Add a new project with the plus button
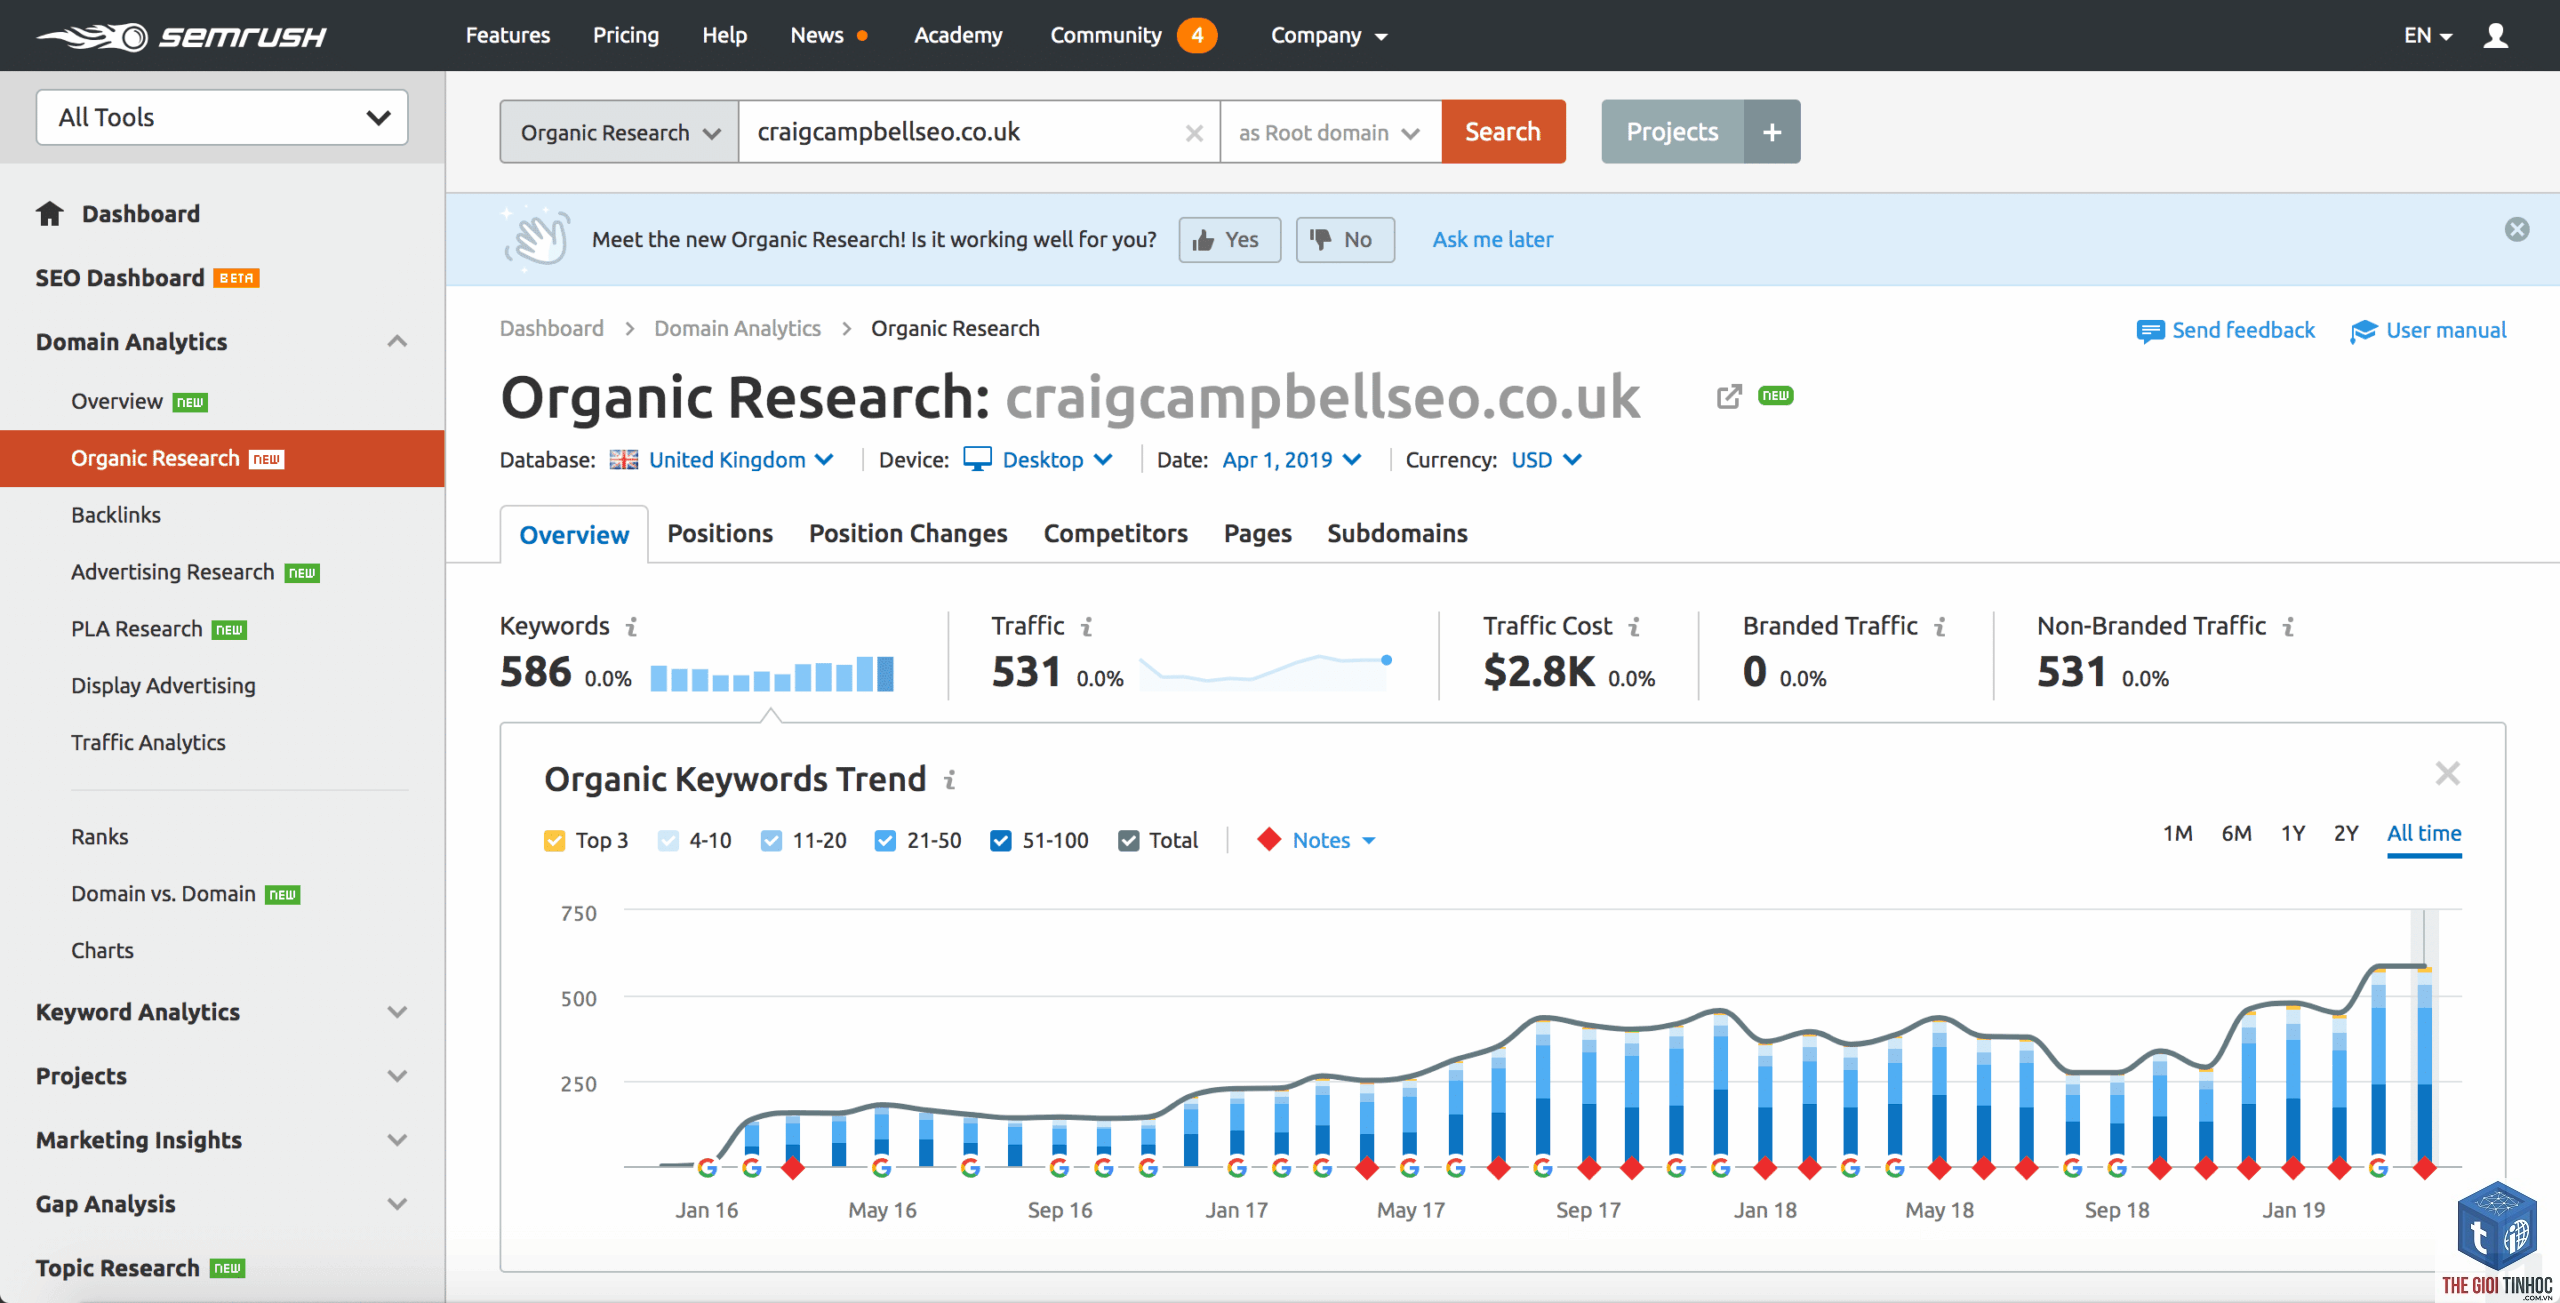The image size is (2560, 1303). coord(1772,132)
